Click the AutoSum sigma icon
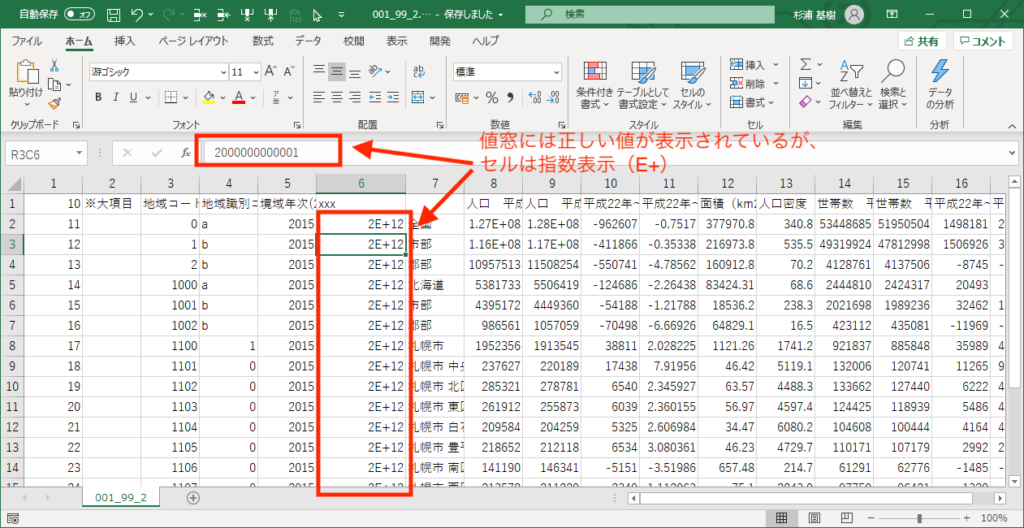Image resolution: width=1024 pixels, height=528 pixels. pyautogui.click(x=806, y=65)
